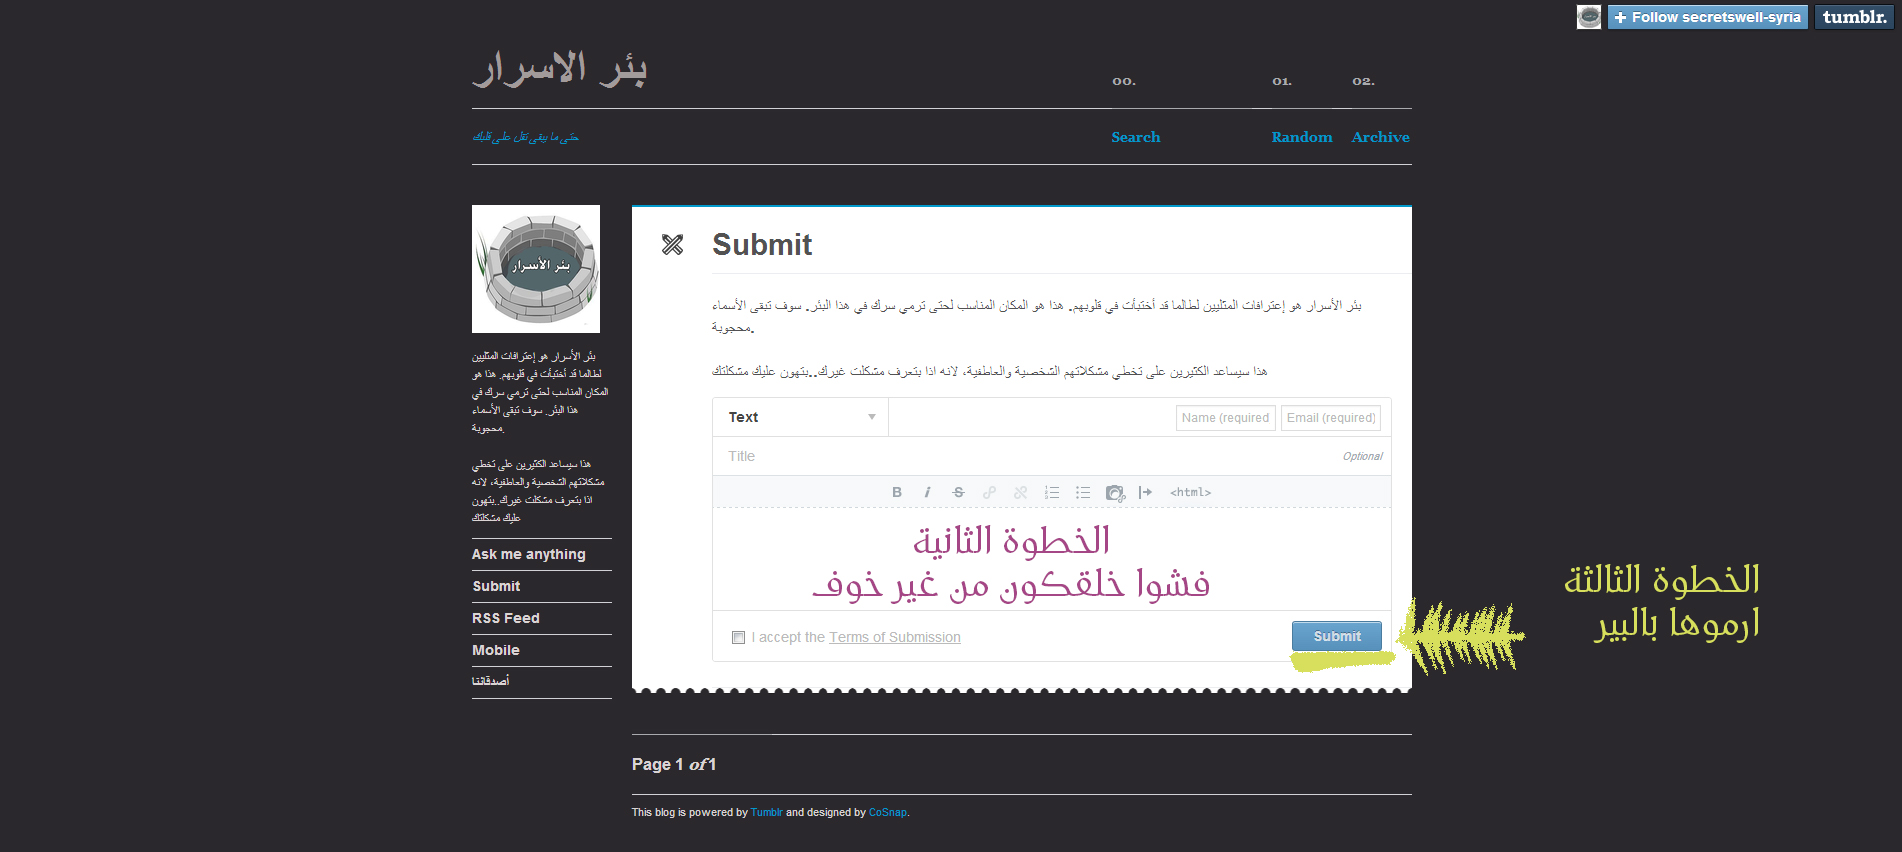Open the Archive page
The image size is (1902, 852).
(1380, 137)
